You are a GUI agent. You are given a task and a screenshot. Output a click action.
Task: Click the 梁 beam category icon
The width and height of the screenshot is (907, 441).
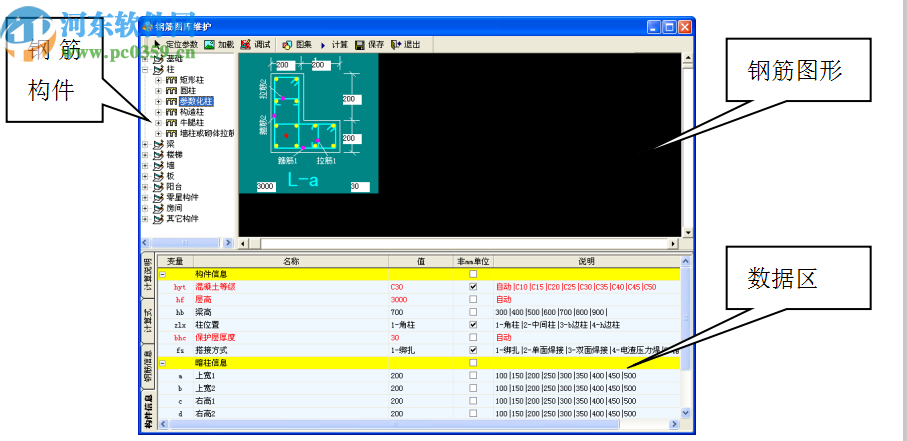pos(158,144)
